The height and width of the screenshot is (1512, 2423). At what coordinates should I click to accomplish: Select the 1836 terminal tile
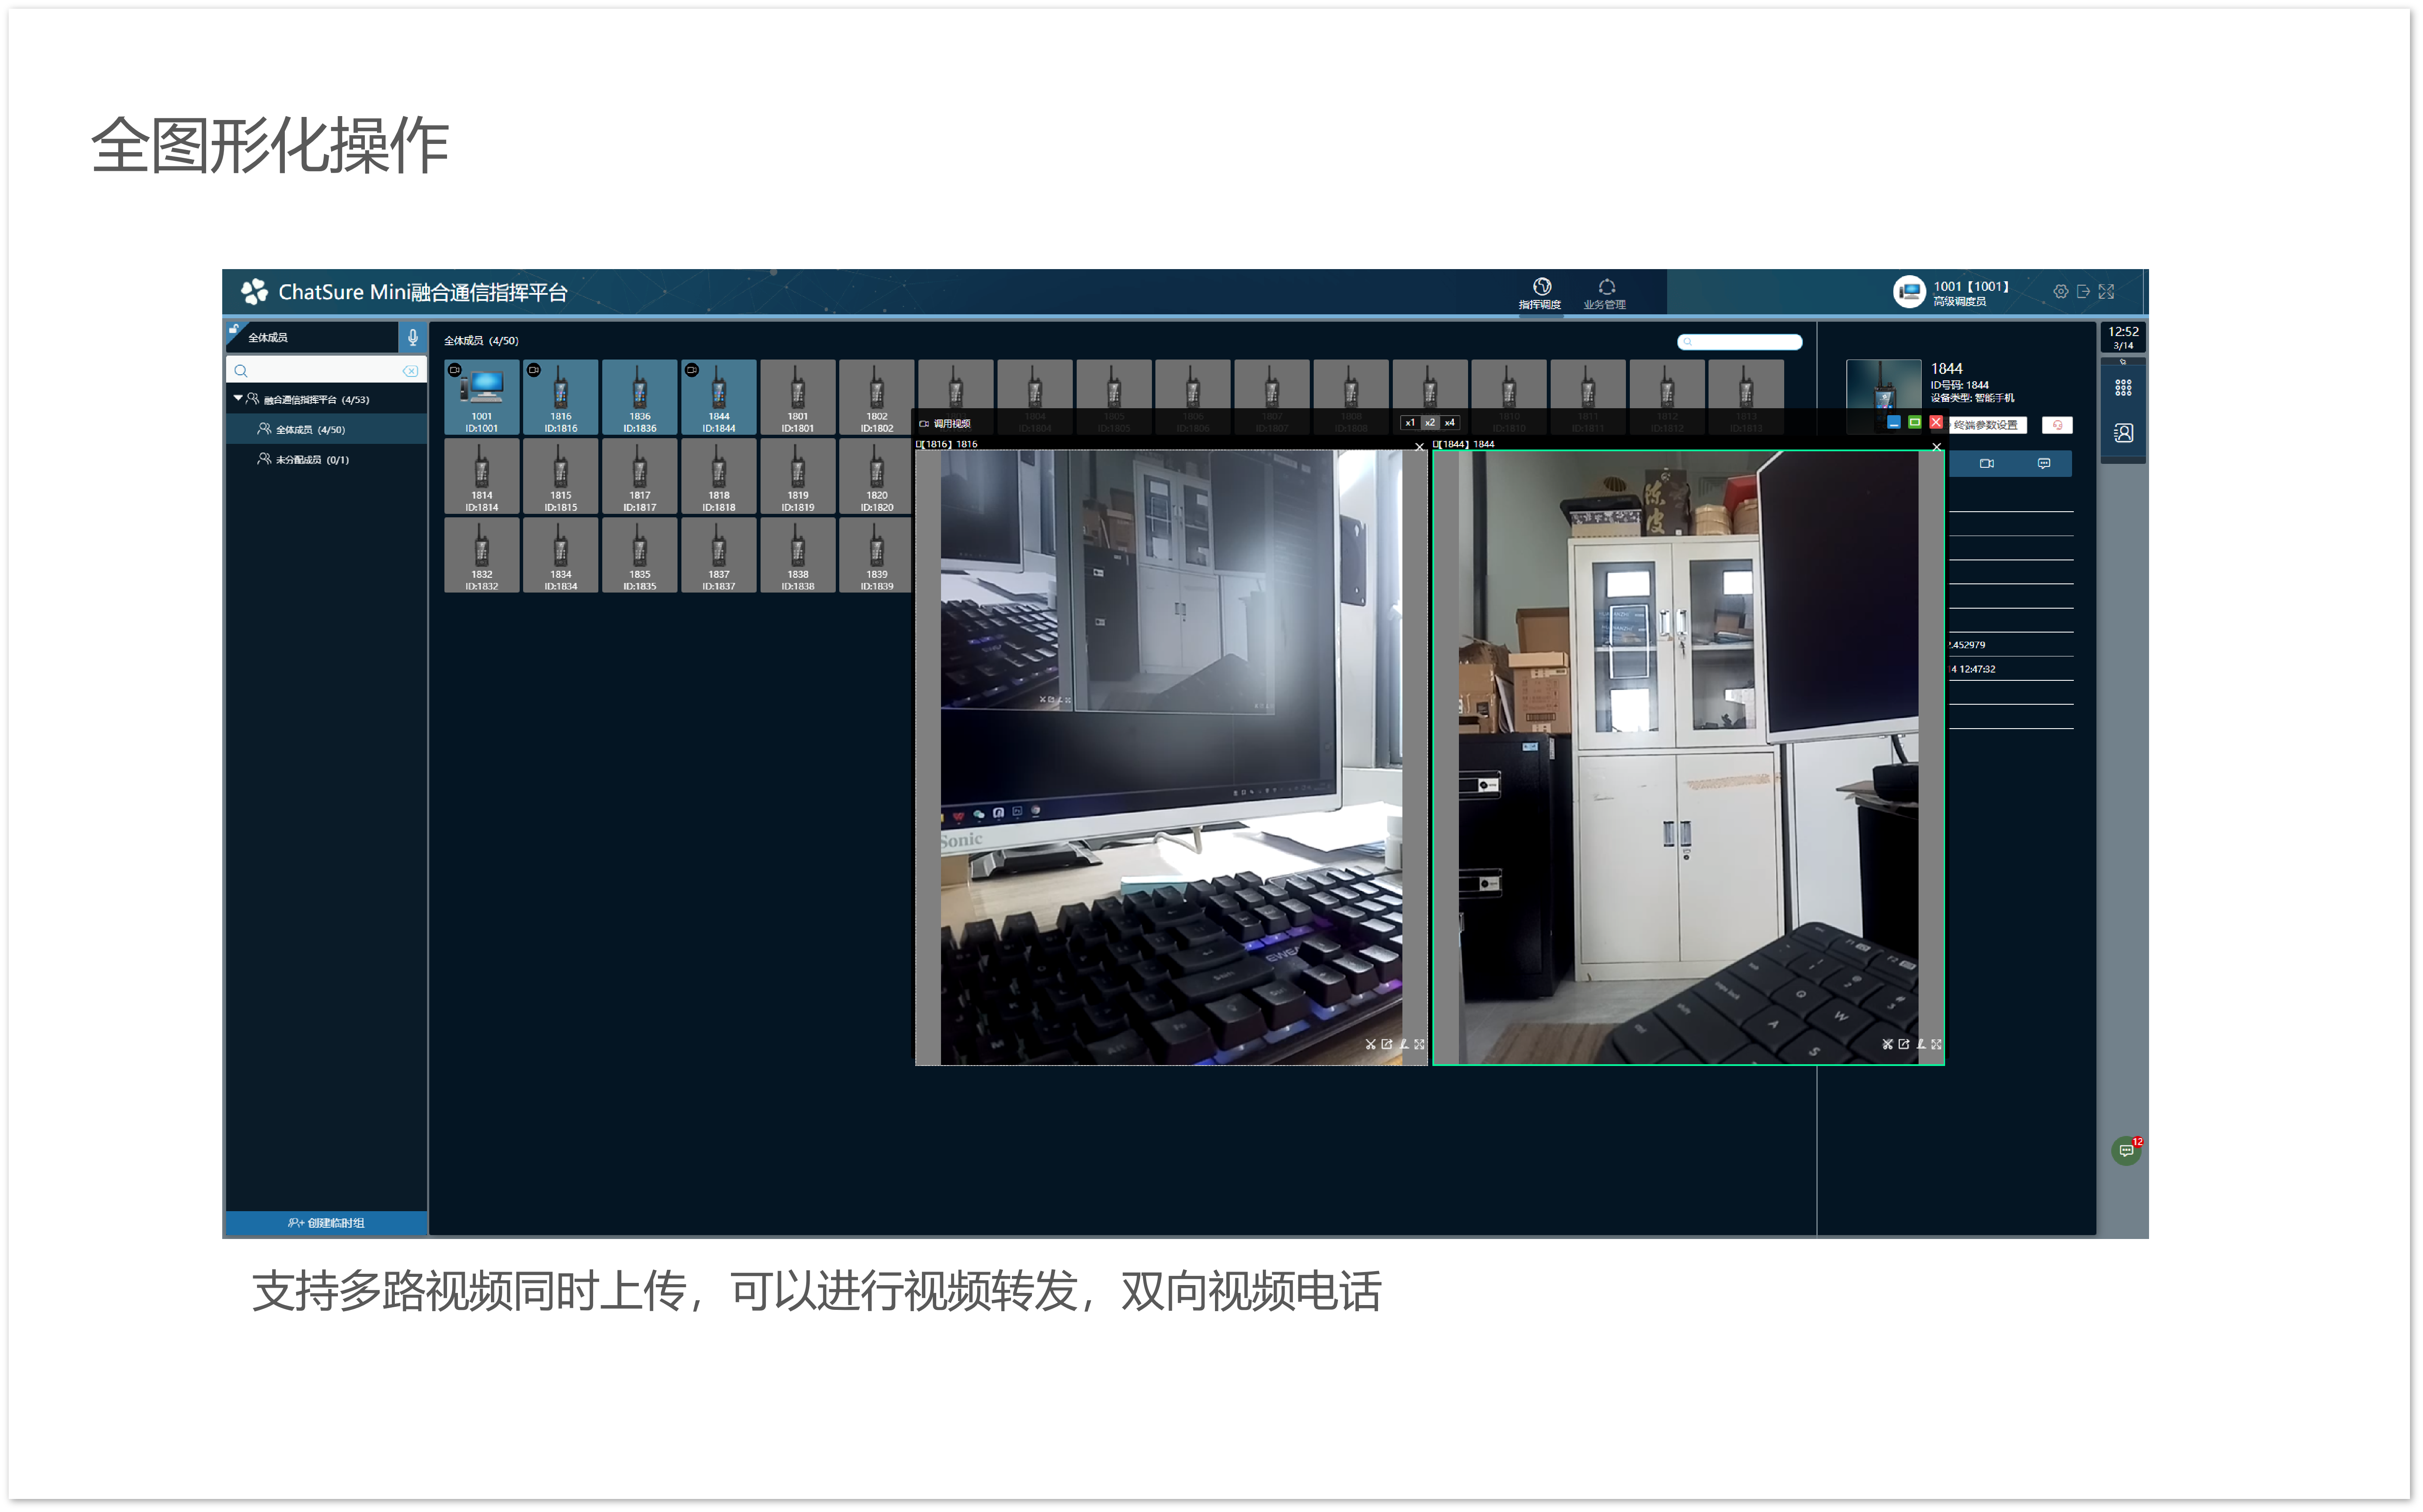click(640, 397)
